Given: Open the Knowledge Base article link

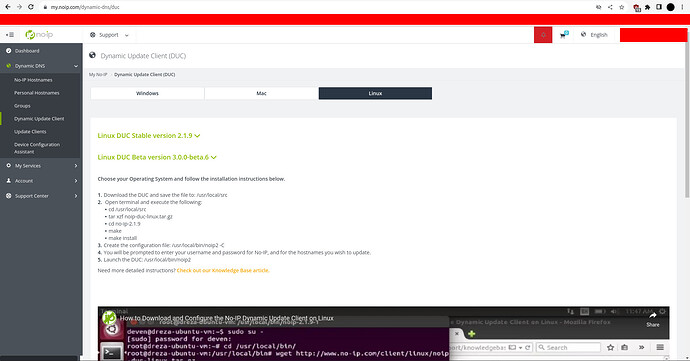Looking at the screenshot, I should [223, 271].
